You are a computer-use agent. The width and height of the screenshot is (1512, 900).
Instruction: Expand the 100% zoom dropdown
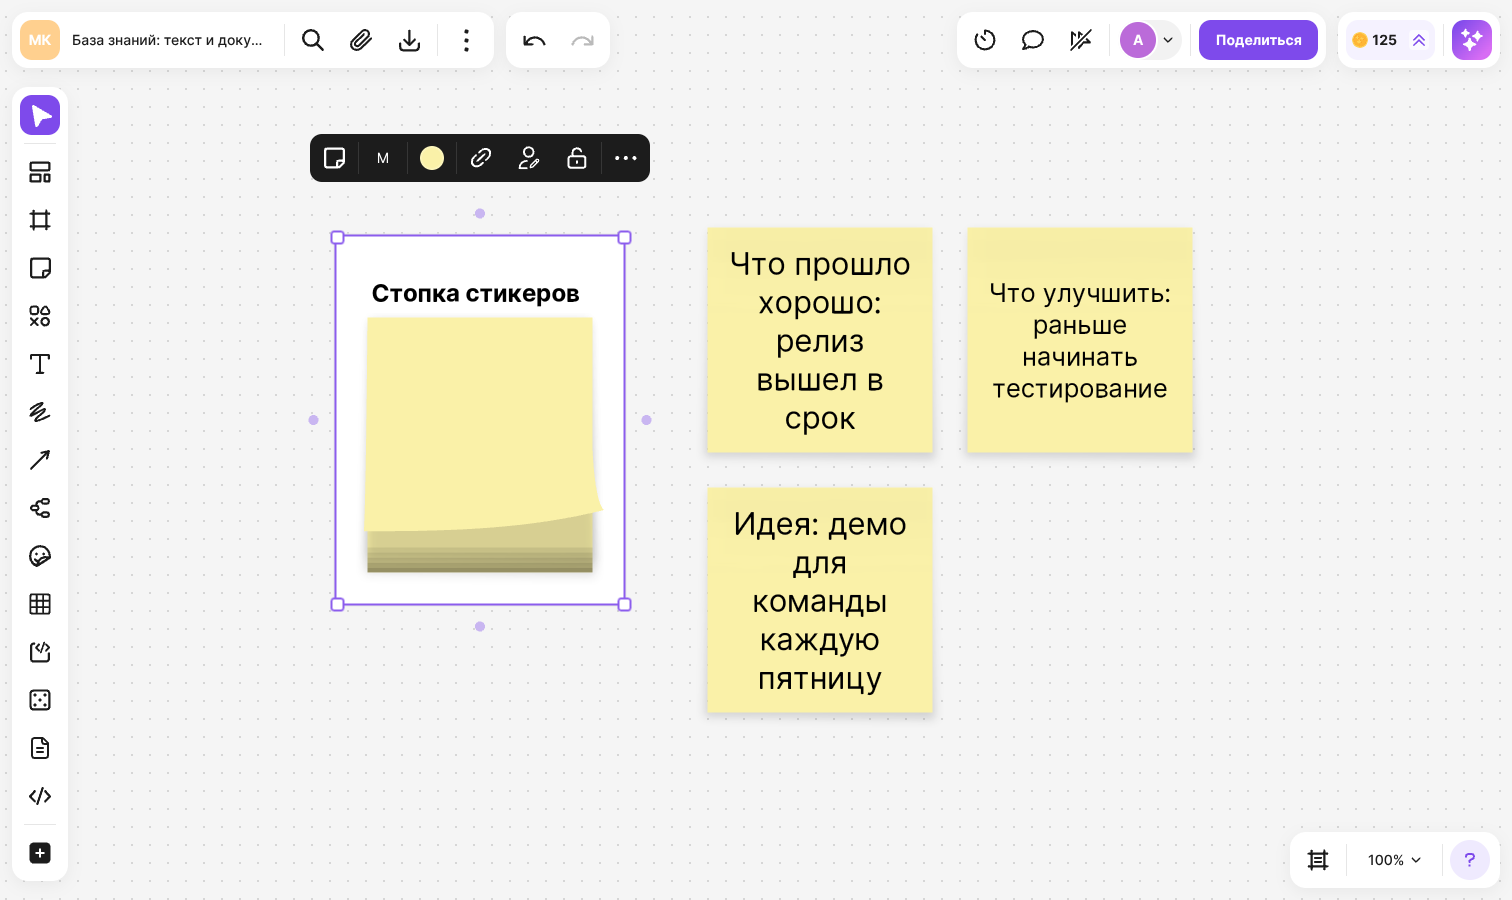point(1394,860)
